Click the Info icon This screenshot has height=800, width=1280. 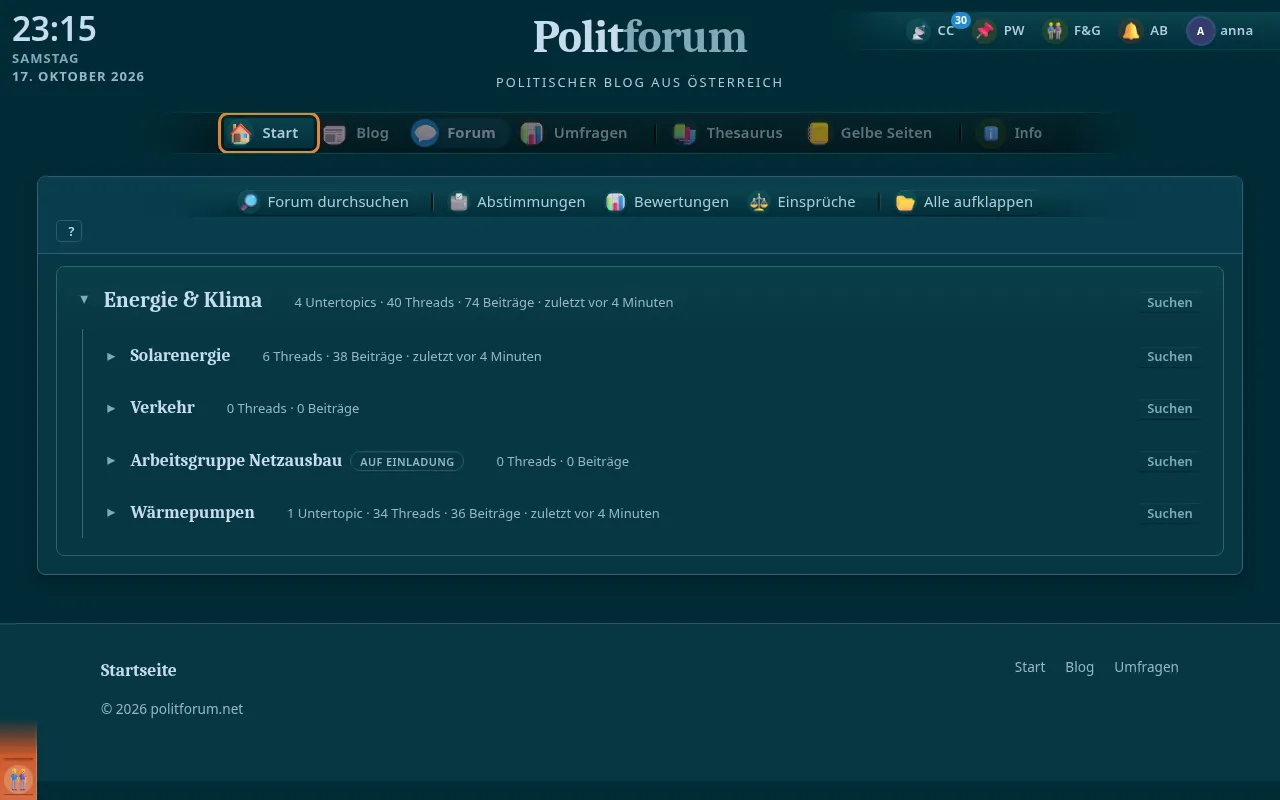991,133
